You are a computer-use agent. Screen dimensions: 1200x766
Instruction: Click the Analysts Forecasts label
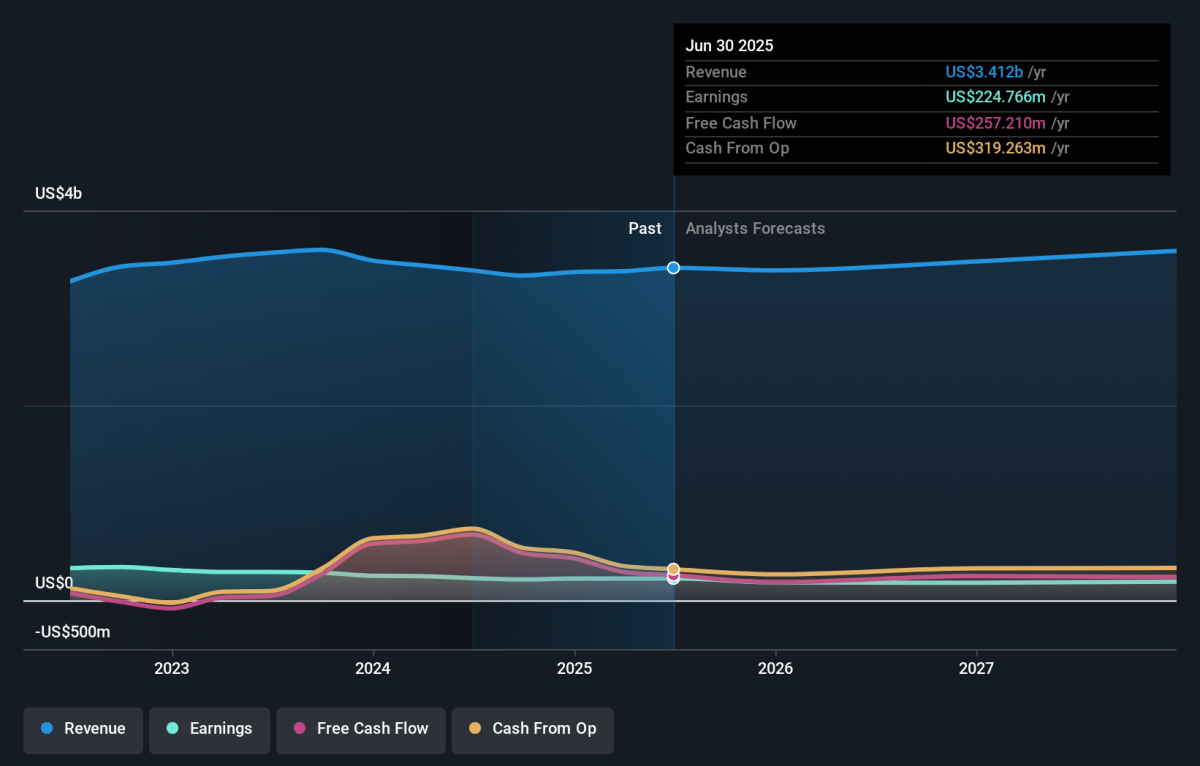pos(755,229)
